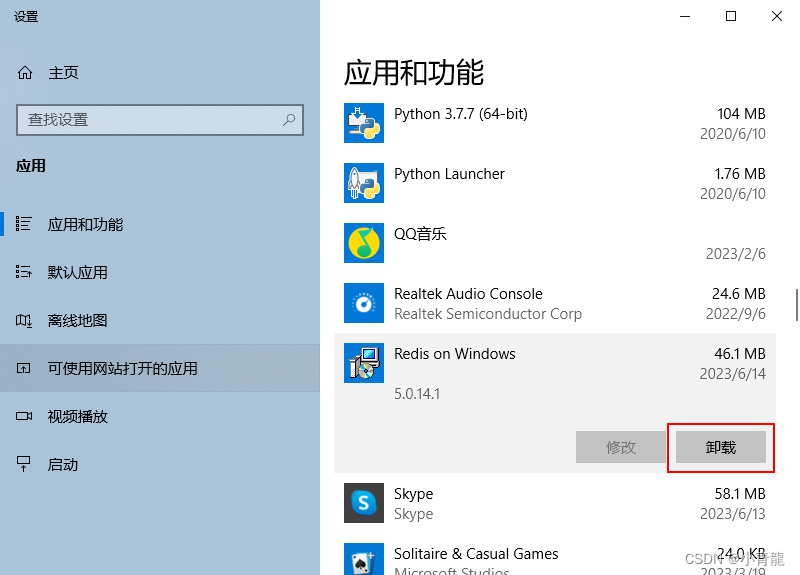This screenshot has width=800, height=575.
Task: Click the QQ音乐 app icon
Action: (364, 243)
